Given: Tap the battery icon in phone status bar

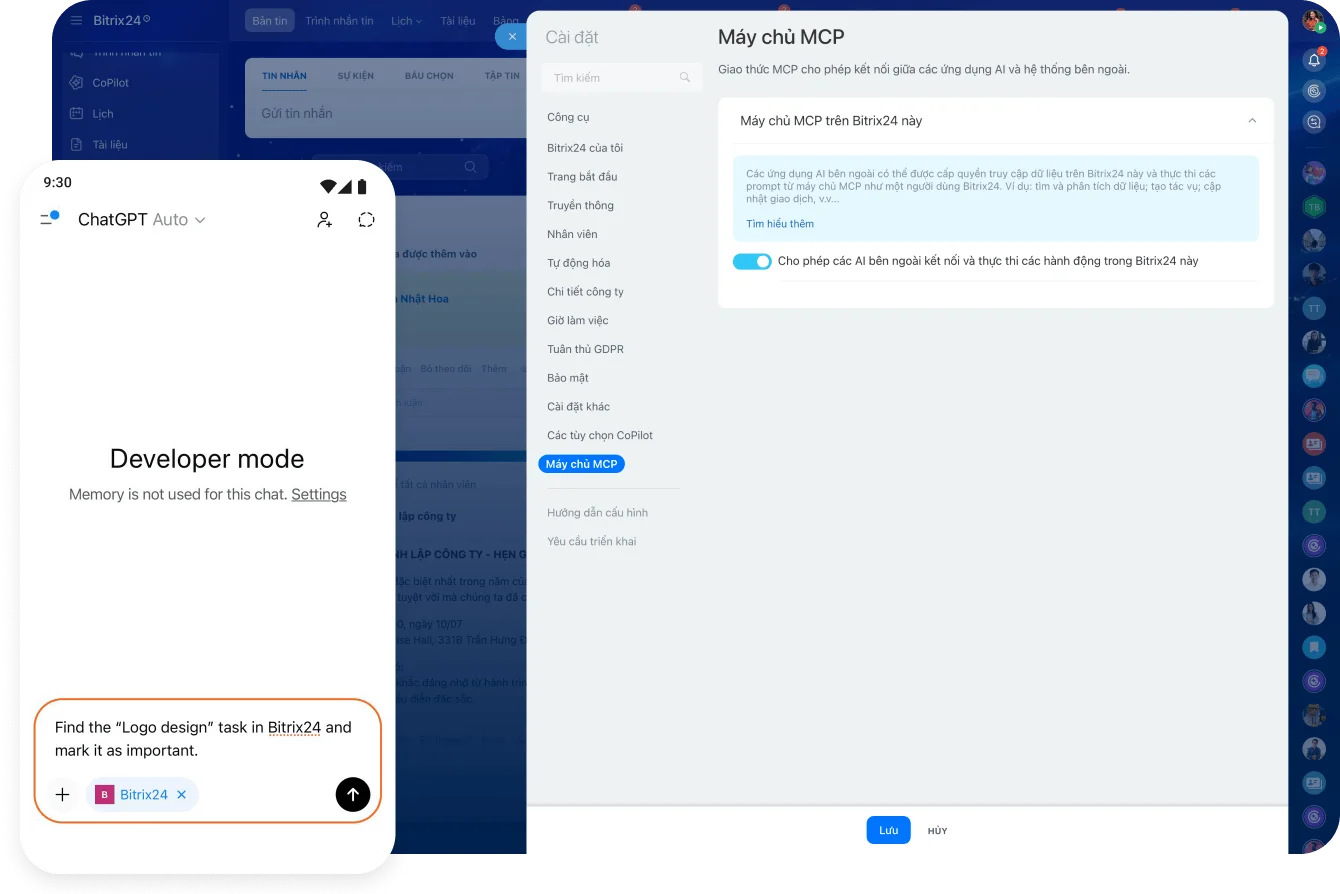Looking at the screenshot, I should [x=362, y=186].
